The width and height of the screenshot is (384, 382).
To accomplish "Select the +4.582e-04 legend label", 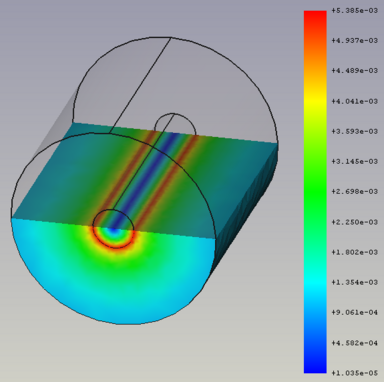I will click(355, 343).
